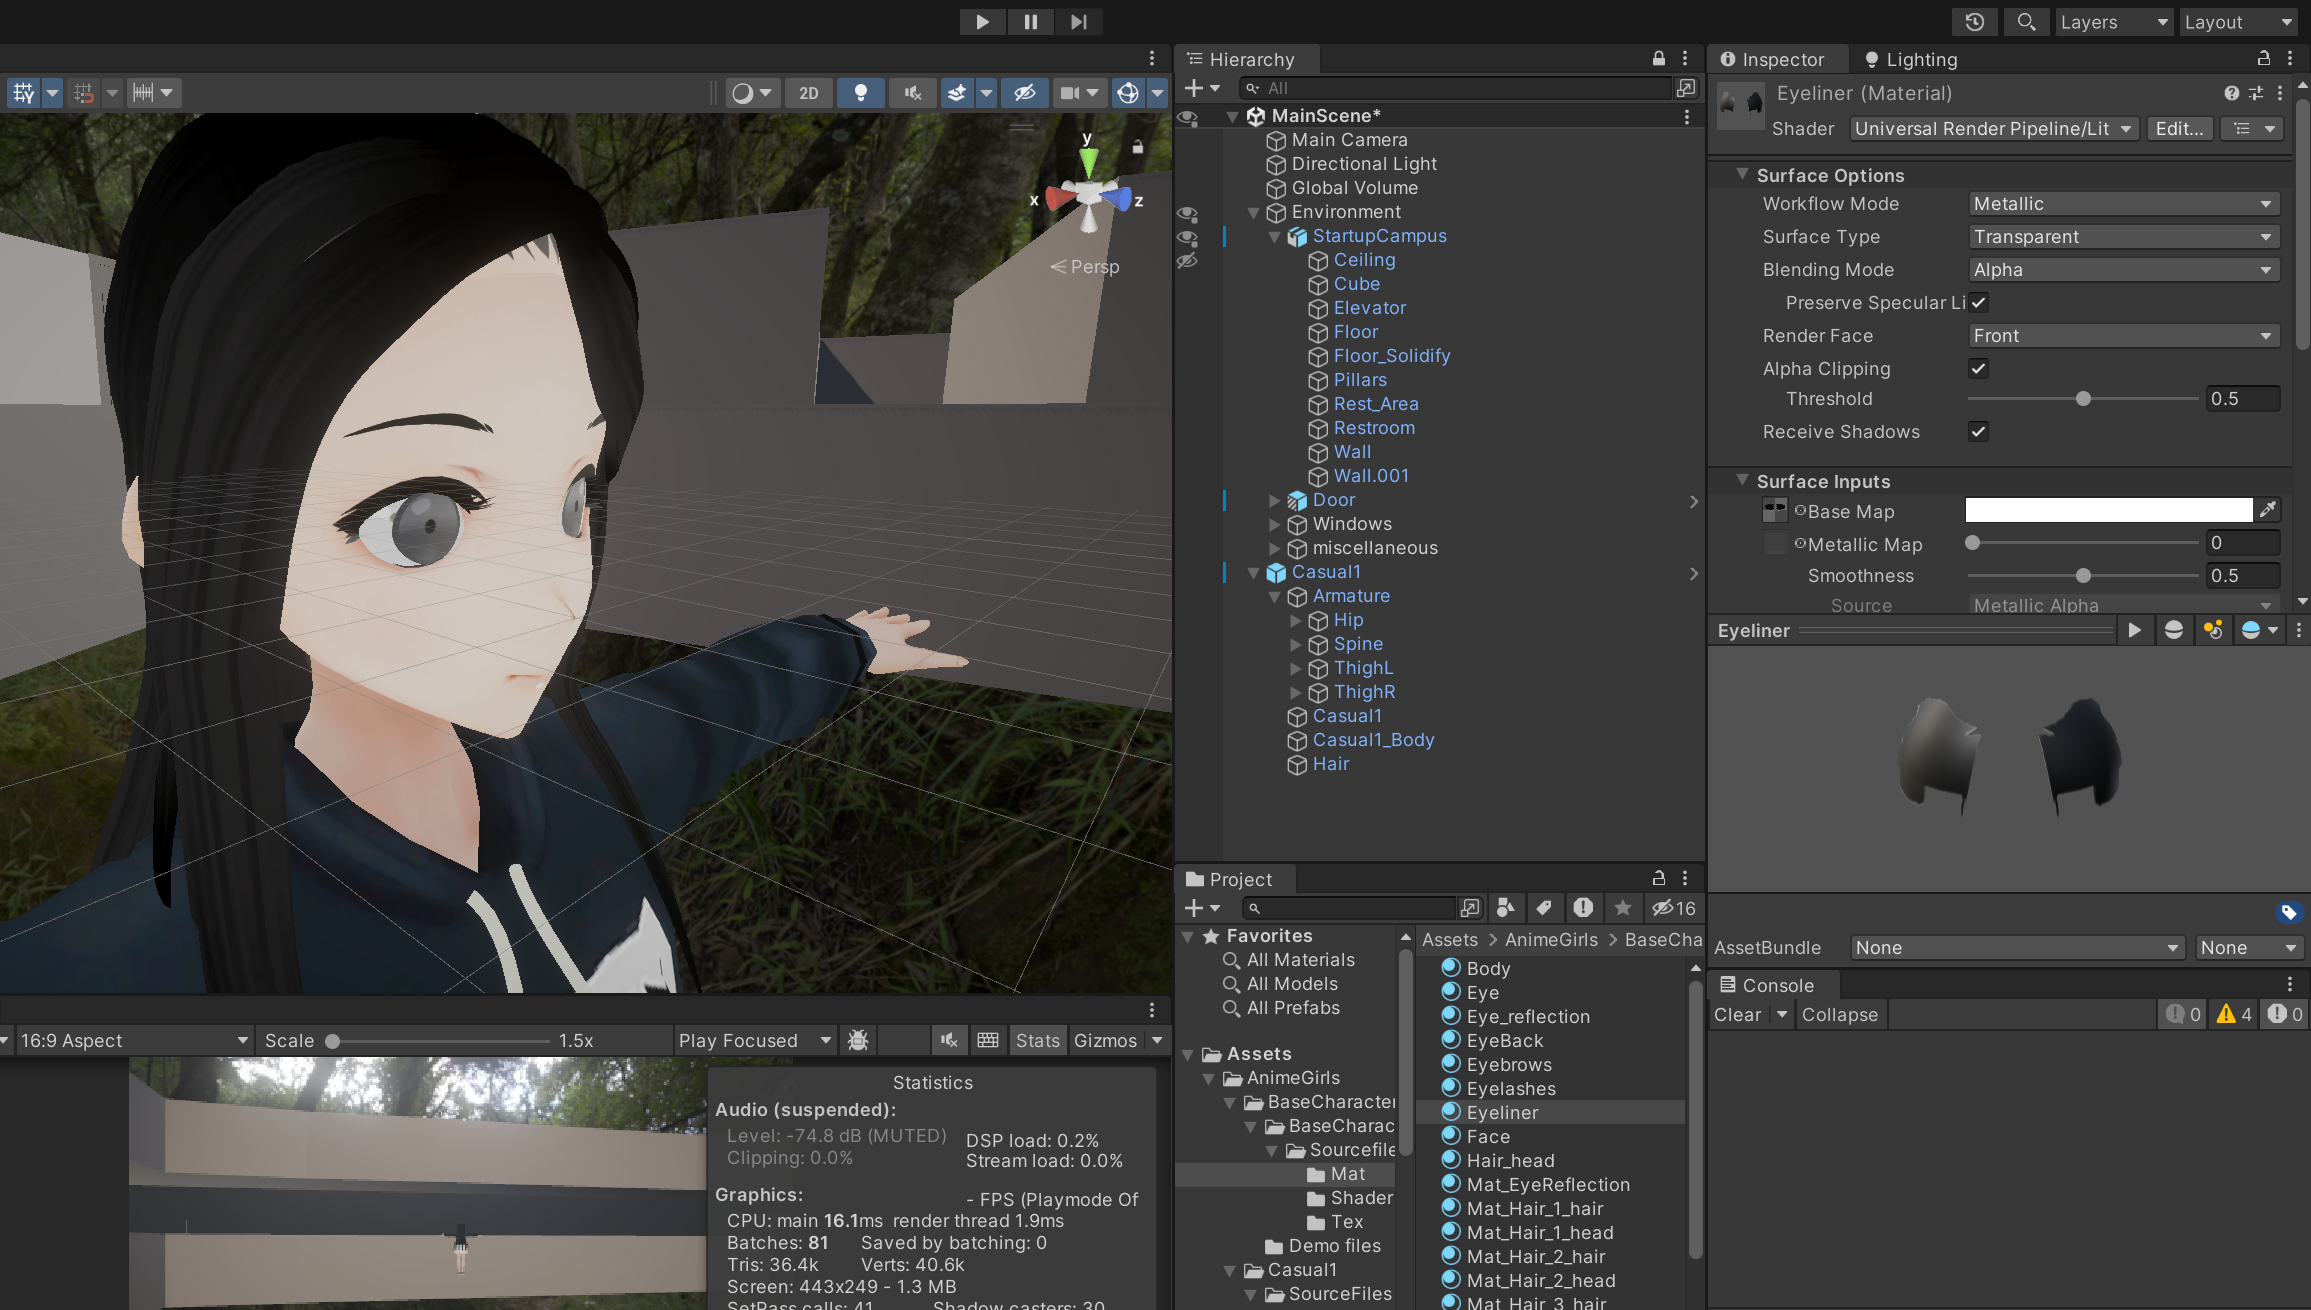Screen dimensions: 2311x1310
Task: Click the Step frame forward button
Action: 1078,22
